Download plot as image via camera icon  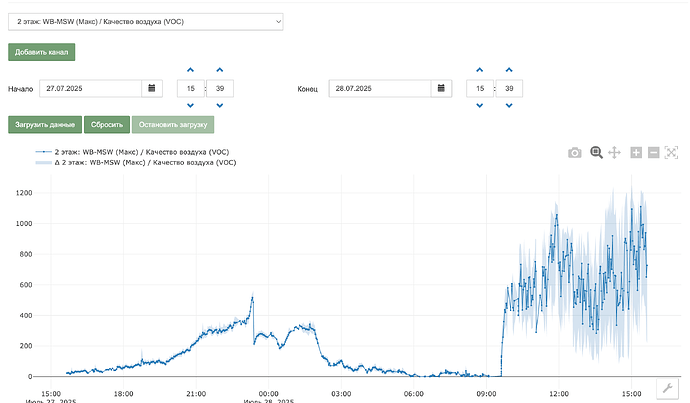(x=574, y=153)
